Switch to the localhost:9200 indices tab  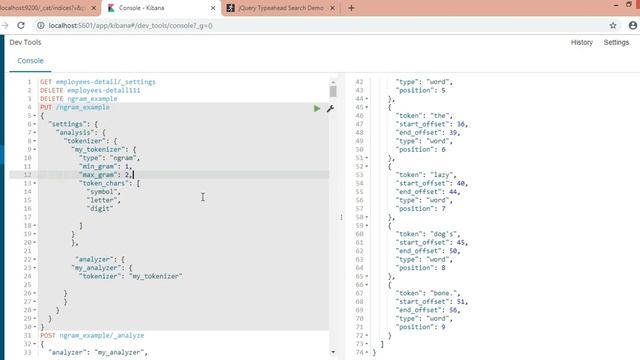[x=47, y=8]
